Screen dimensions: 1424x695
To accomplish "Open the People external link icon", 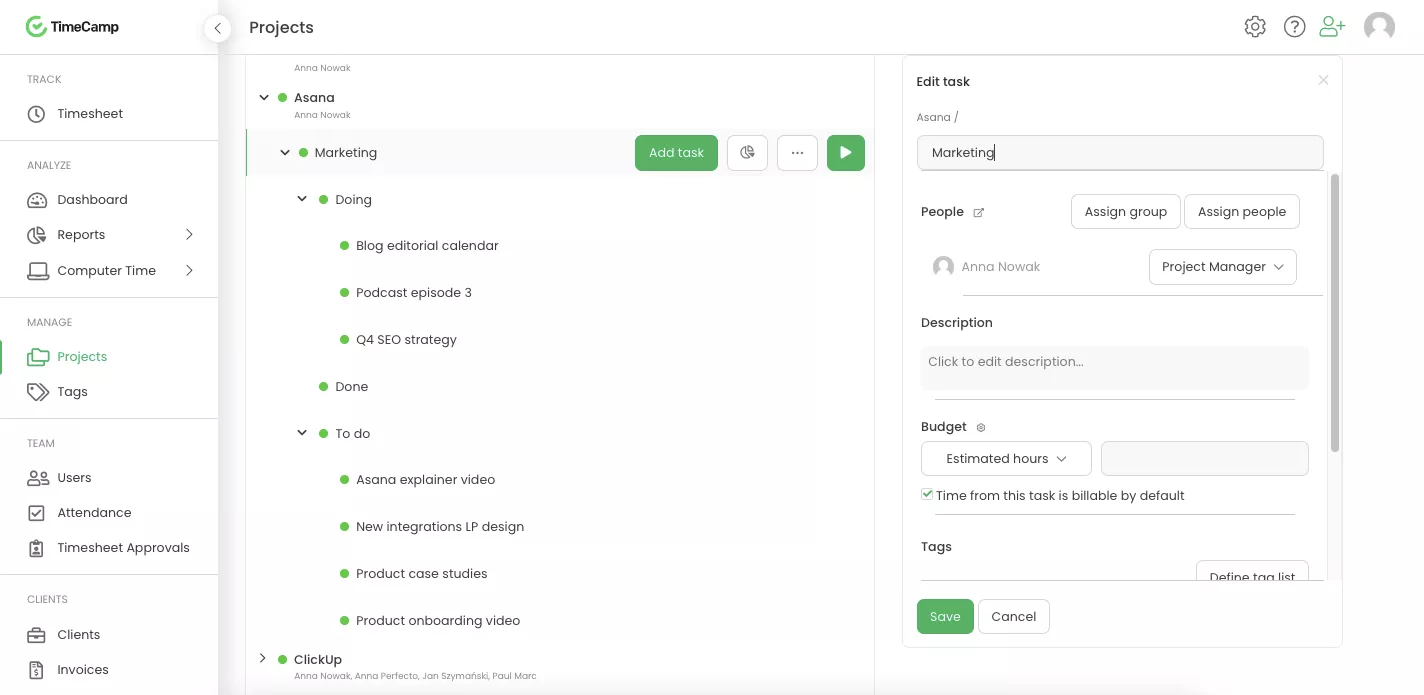I will [x=979, y=212].
